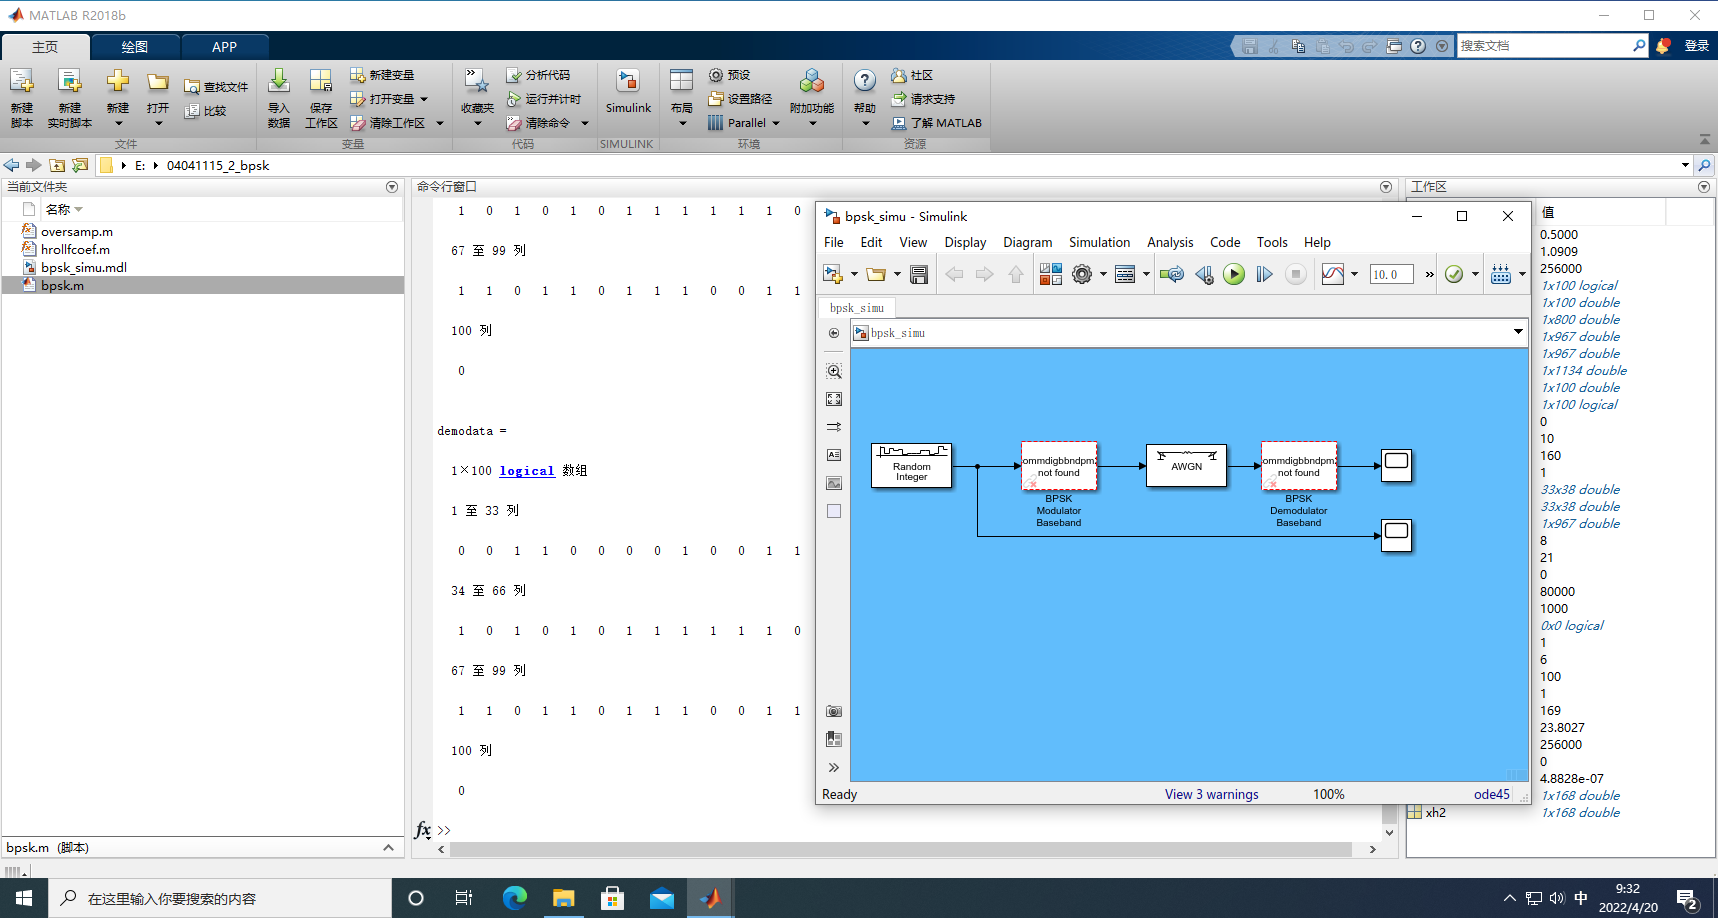Click the simulation stop time field
Viewport: 1718px width, 918px height.
click(x=1392, y=274)
